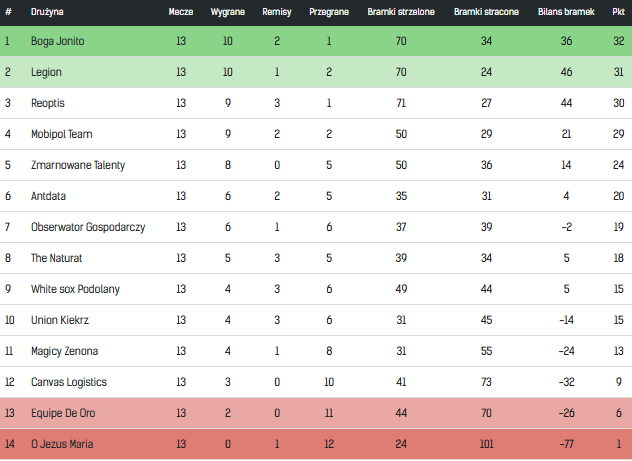Select the Antdata team row
This screenshot has height=461, width=632.
(316, 196)
